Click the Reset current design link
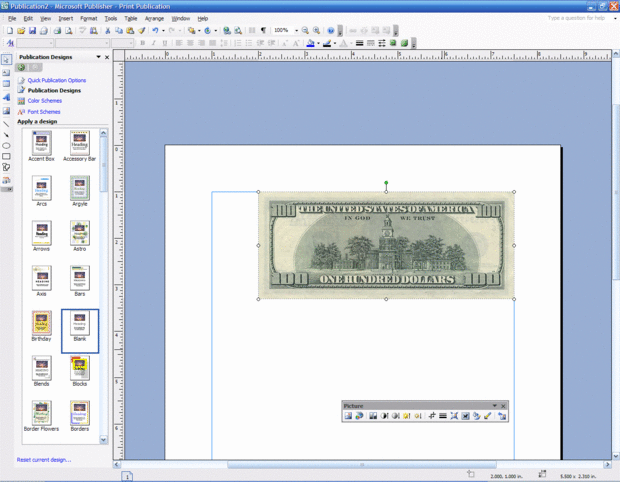 pos(44,460)
